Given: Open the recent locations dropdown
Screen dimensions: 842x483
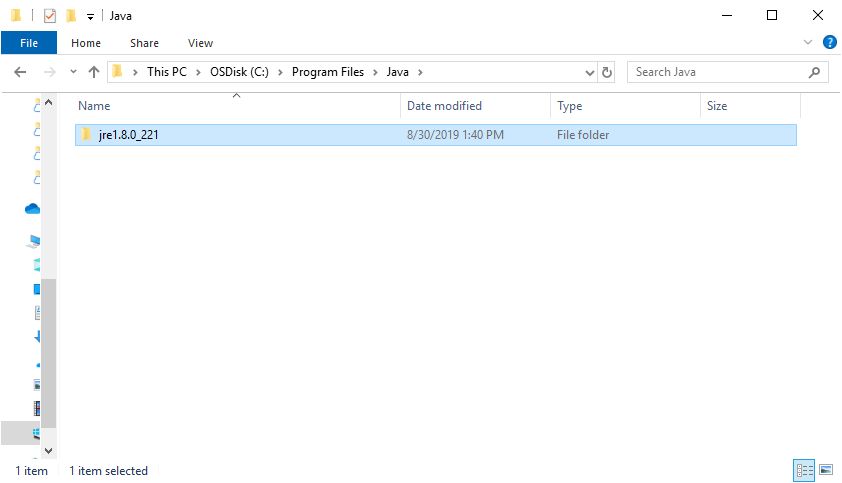Looking at the screenshot, I should [73, 72].
